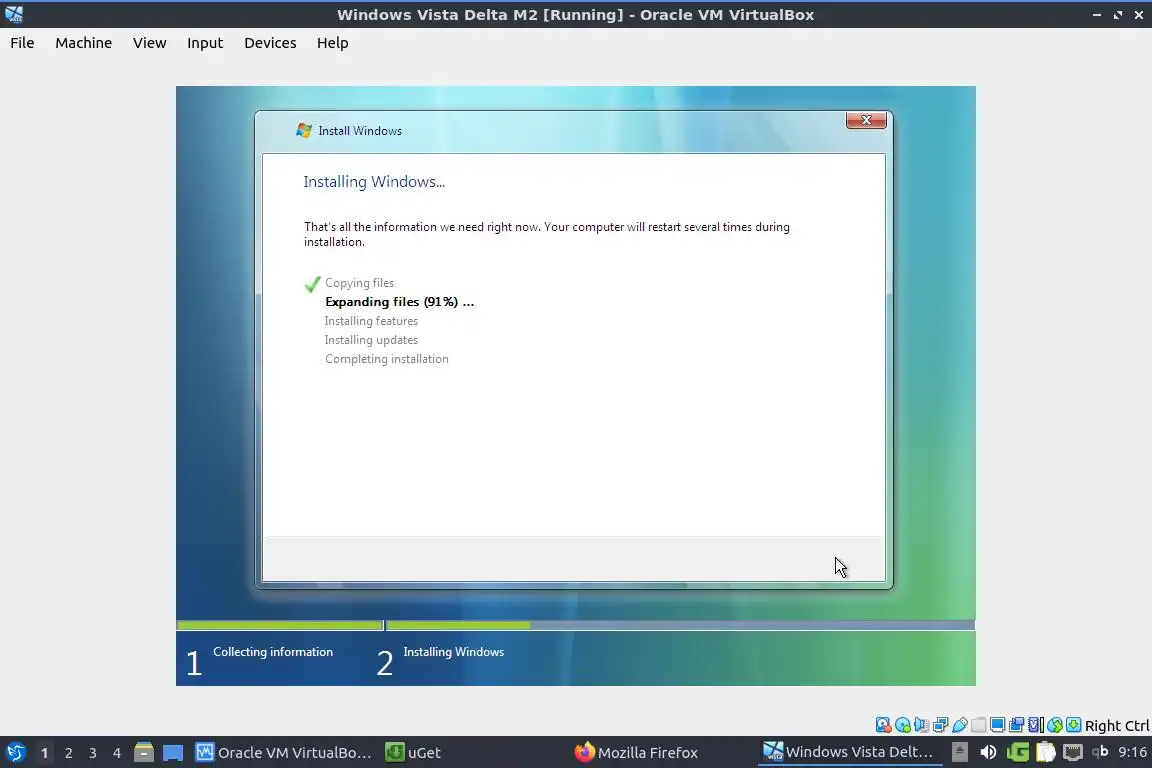1152x768 pixels.
Task: Minimize the VirtualBox window
Action: [x=1096, y=14]
